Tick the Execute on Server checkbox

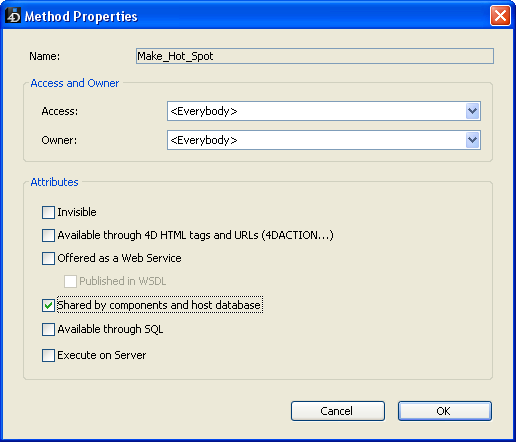48,355
